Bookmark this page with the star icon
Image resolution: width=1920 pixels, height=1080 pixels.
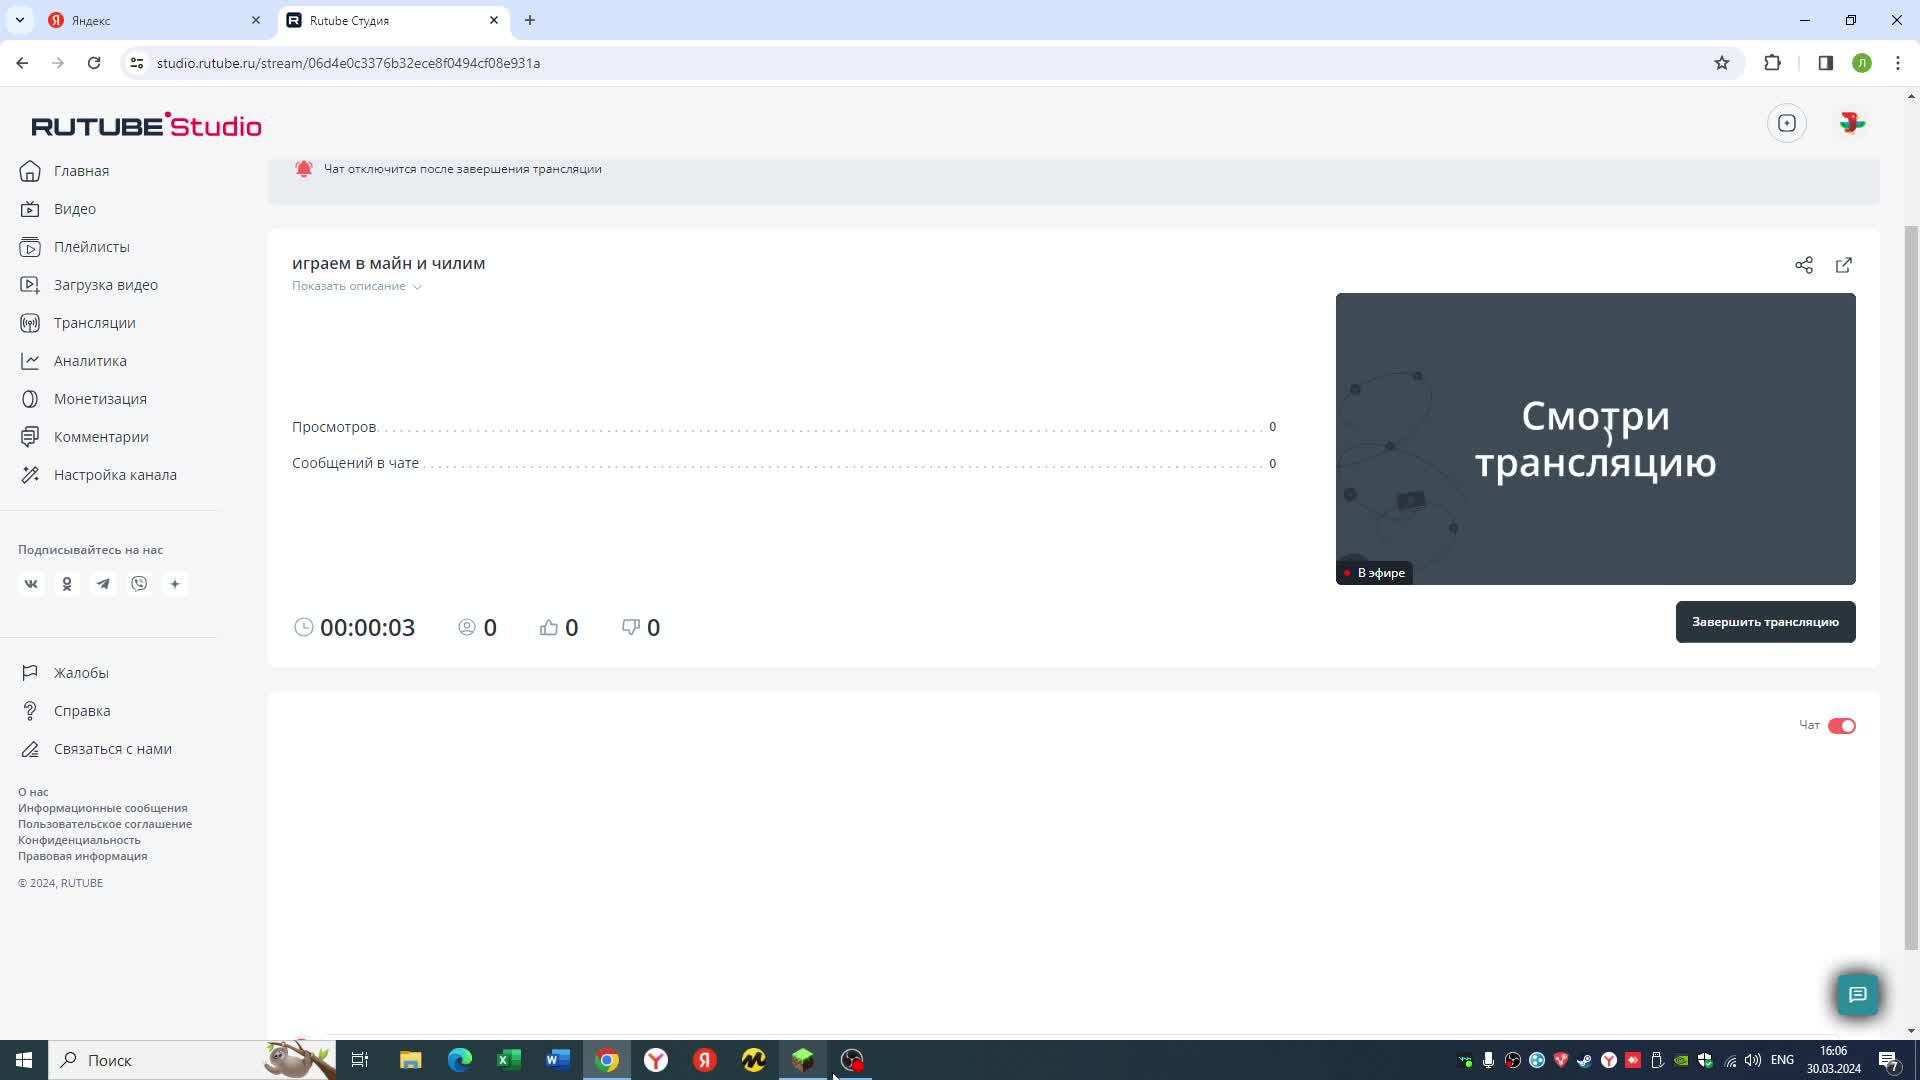[1722, 63]
